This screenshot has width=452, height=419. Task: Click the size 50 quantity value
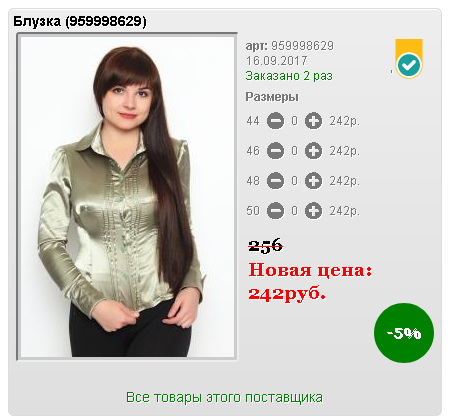point(294,211)
